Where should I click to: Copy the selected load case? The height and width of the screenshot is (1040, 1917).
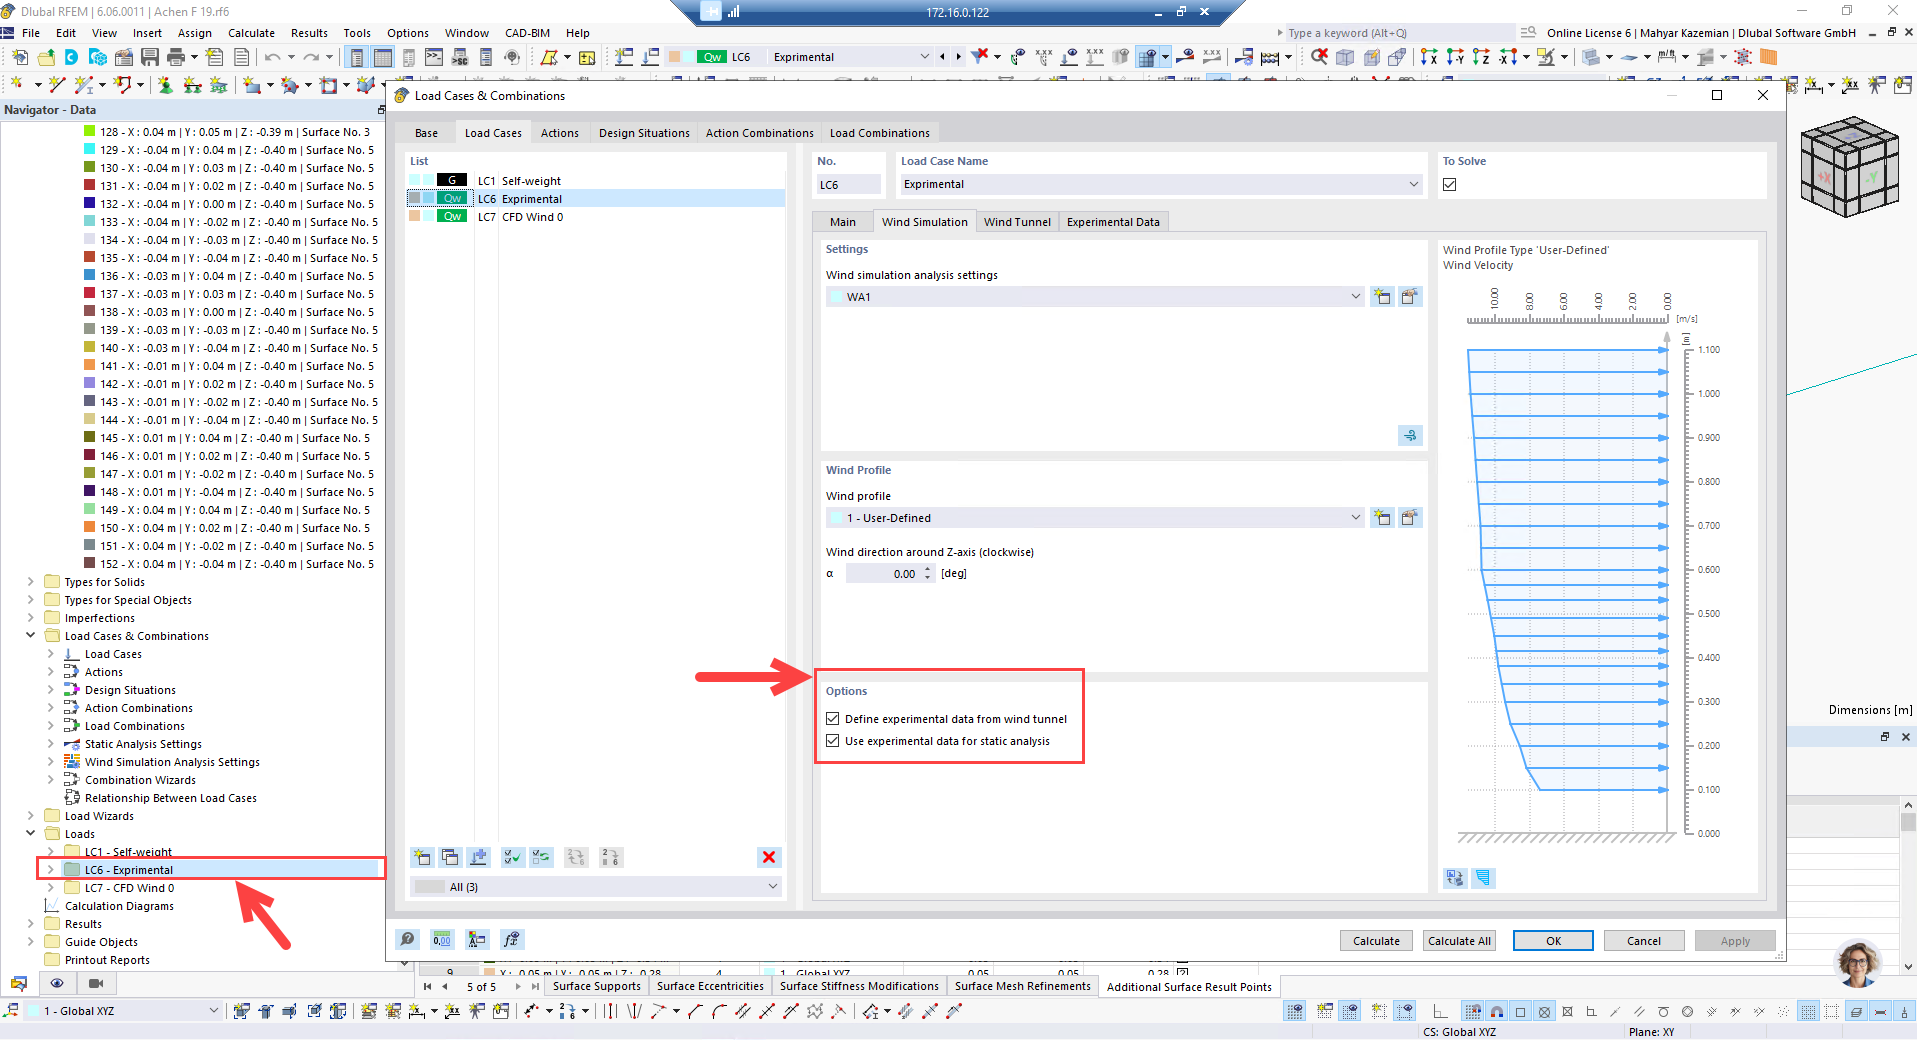(450, 857)
